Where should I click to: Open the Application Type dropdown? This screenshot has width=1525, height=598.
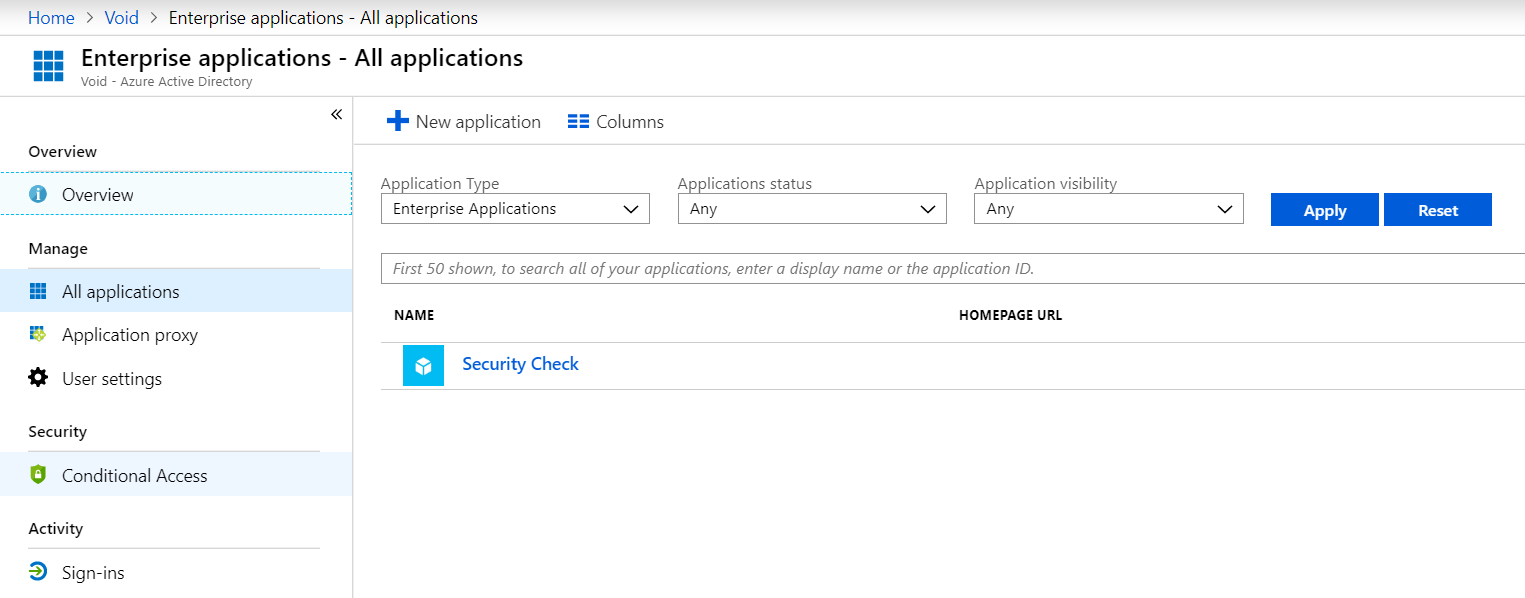coord(515,209)
